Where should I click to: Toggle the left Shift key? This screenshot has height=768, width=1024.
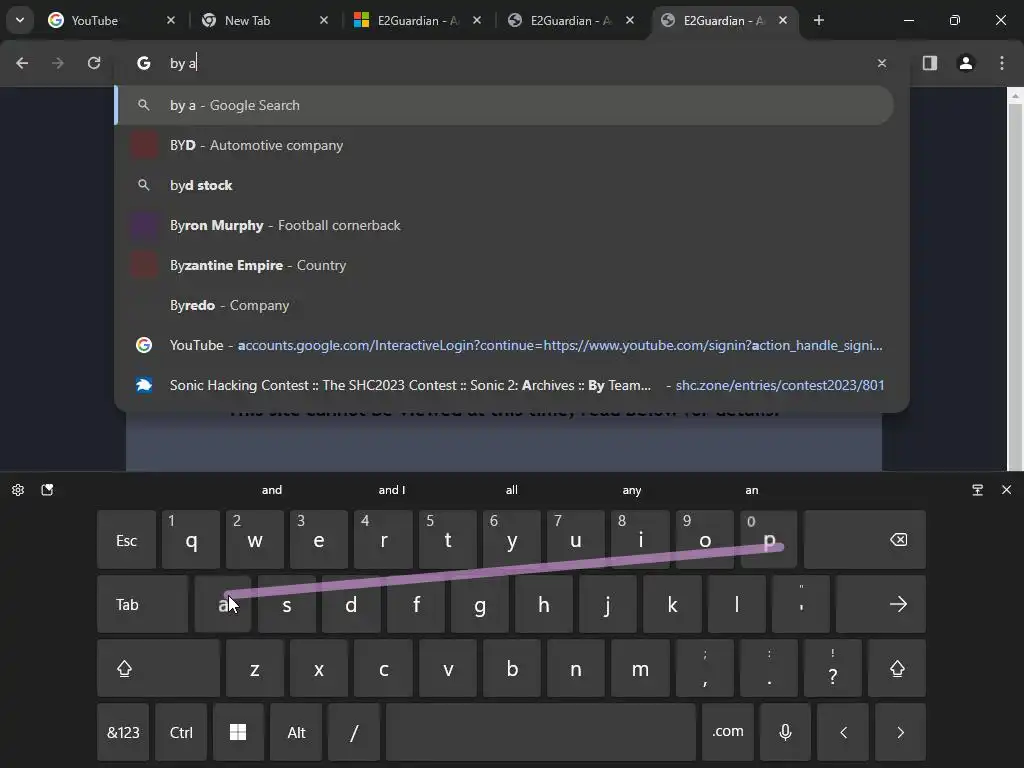(x=158, y=668)
